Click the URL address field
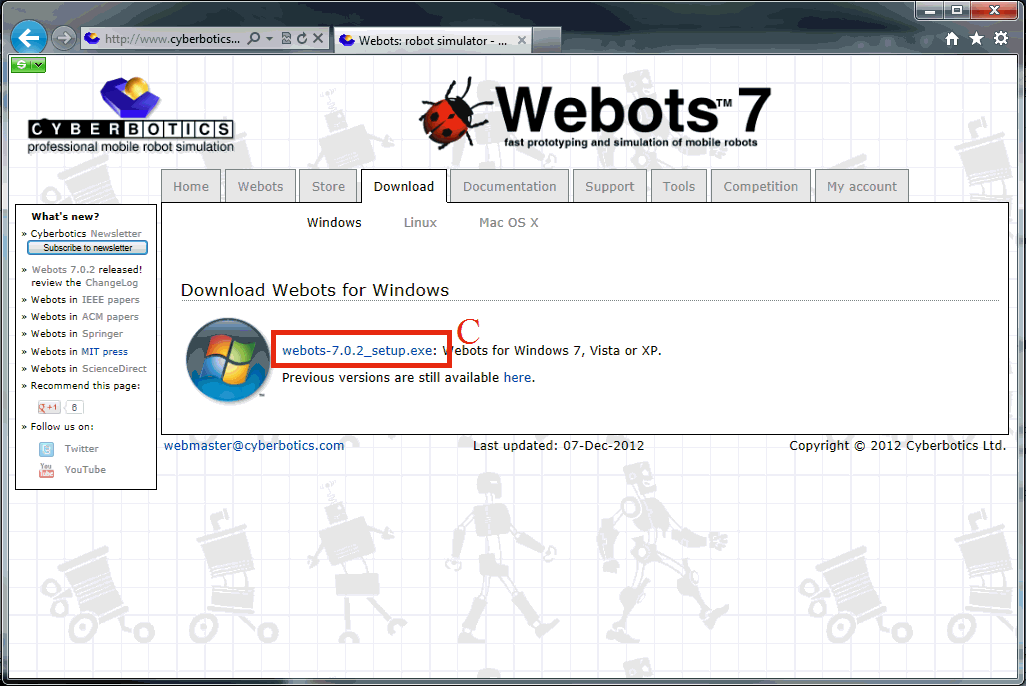Screen dimensions: 1026x686 (172, 39)
